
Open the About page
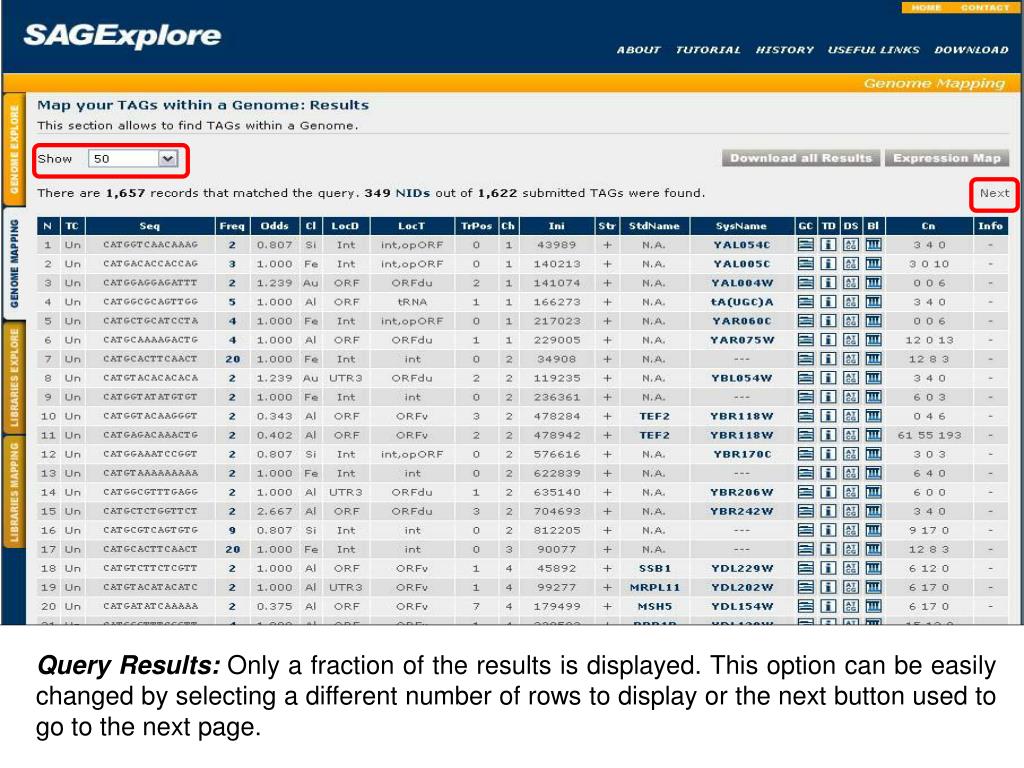638,50
